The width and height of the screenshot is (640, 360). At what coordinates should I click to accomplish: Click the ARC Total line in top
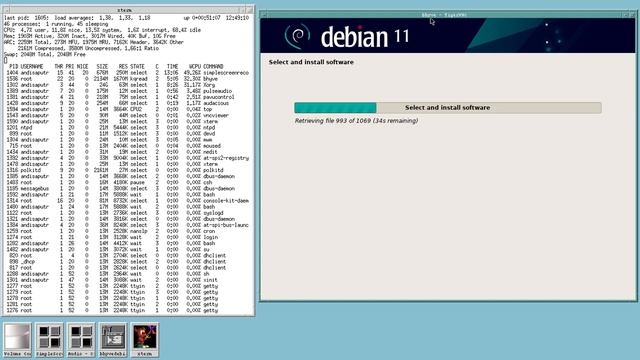[x=94, y=42]
